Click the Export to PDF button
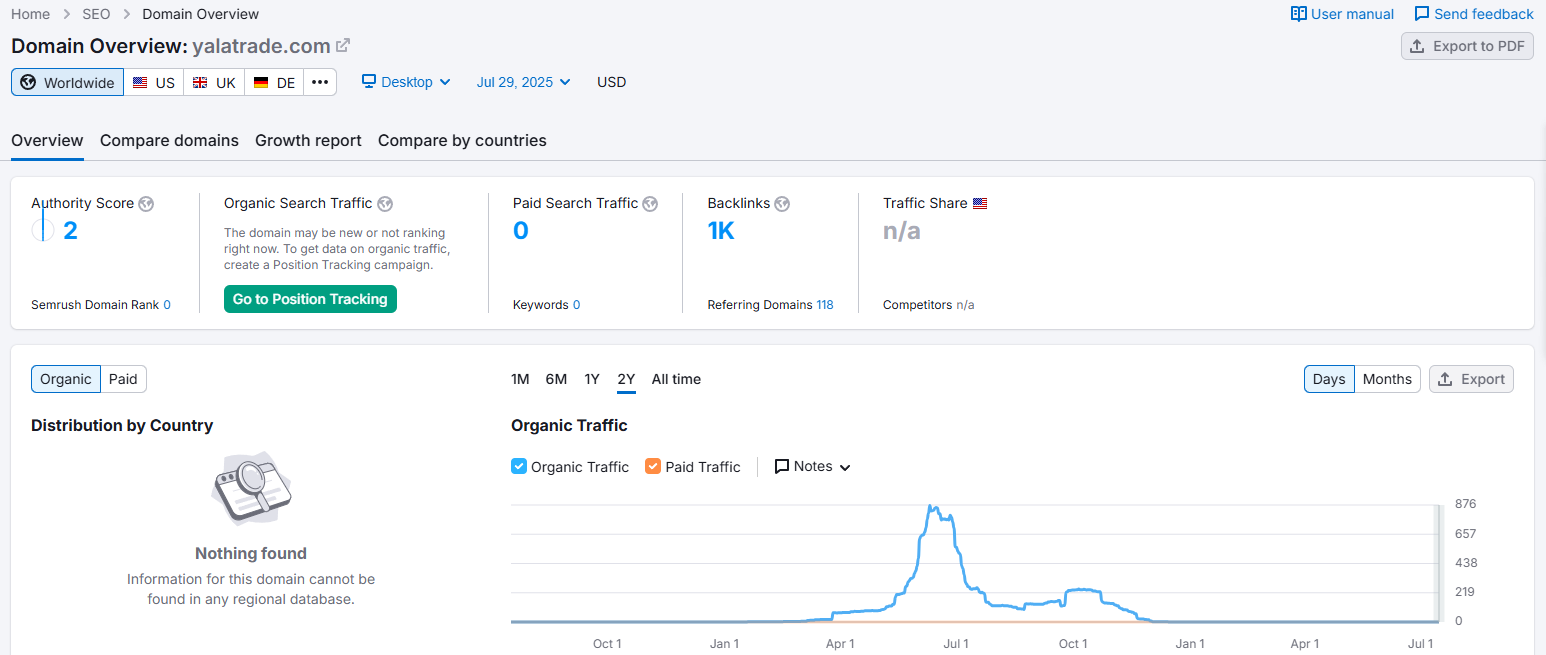This screenshot has width=1546, height=655. click(1467, 46)
